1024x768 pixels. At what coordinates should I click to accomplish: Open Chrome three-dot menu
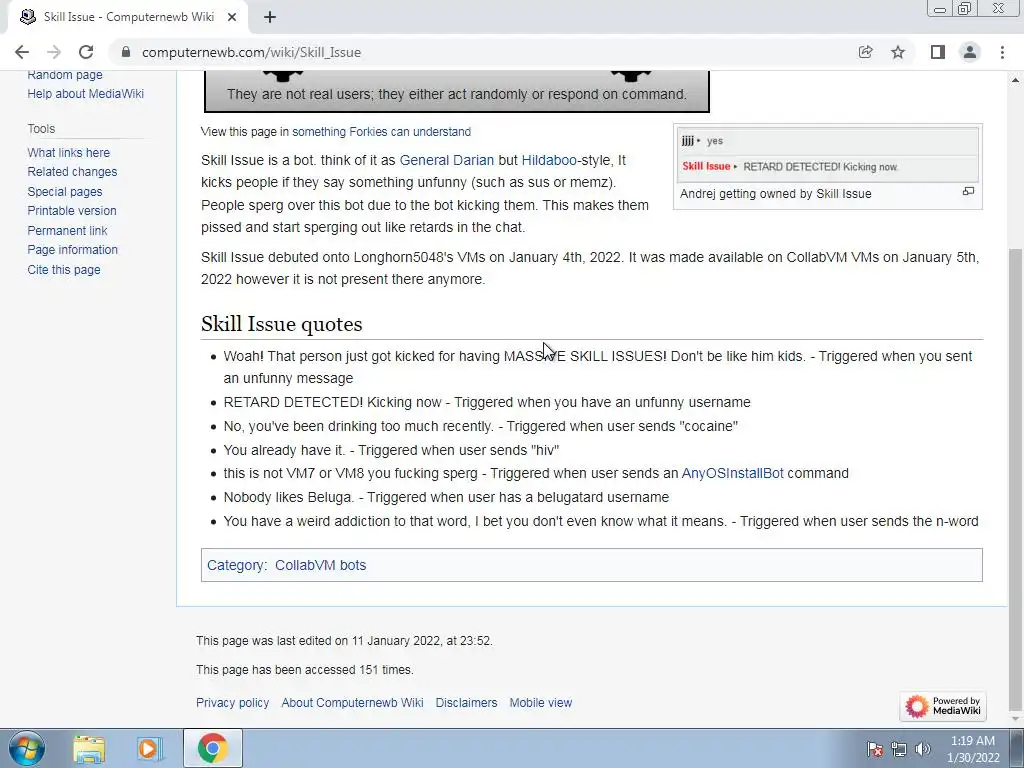click(x=1002, y=52)
